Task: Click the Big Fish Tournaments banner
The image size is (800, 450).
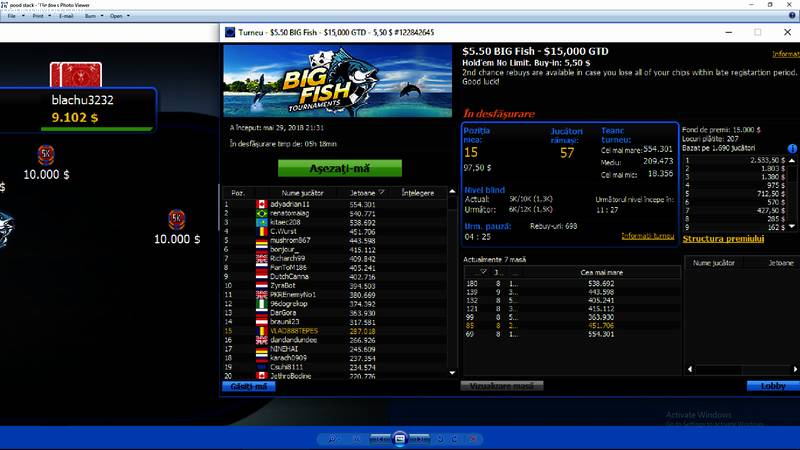Action: pyautogui.click(x=338, y=81)
